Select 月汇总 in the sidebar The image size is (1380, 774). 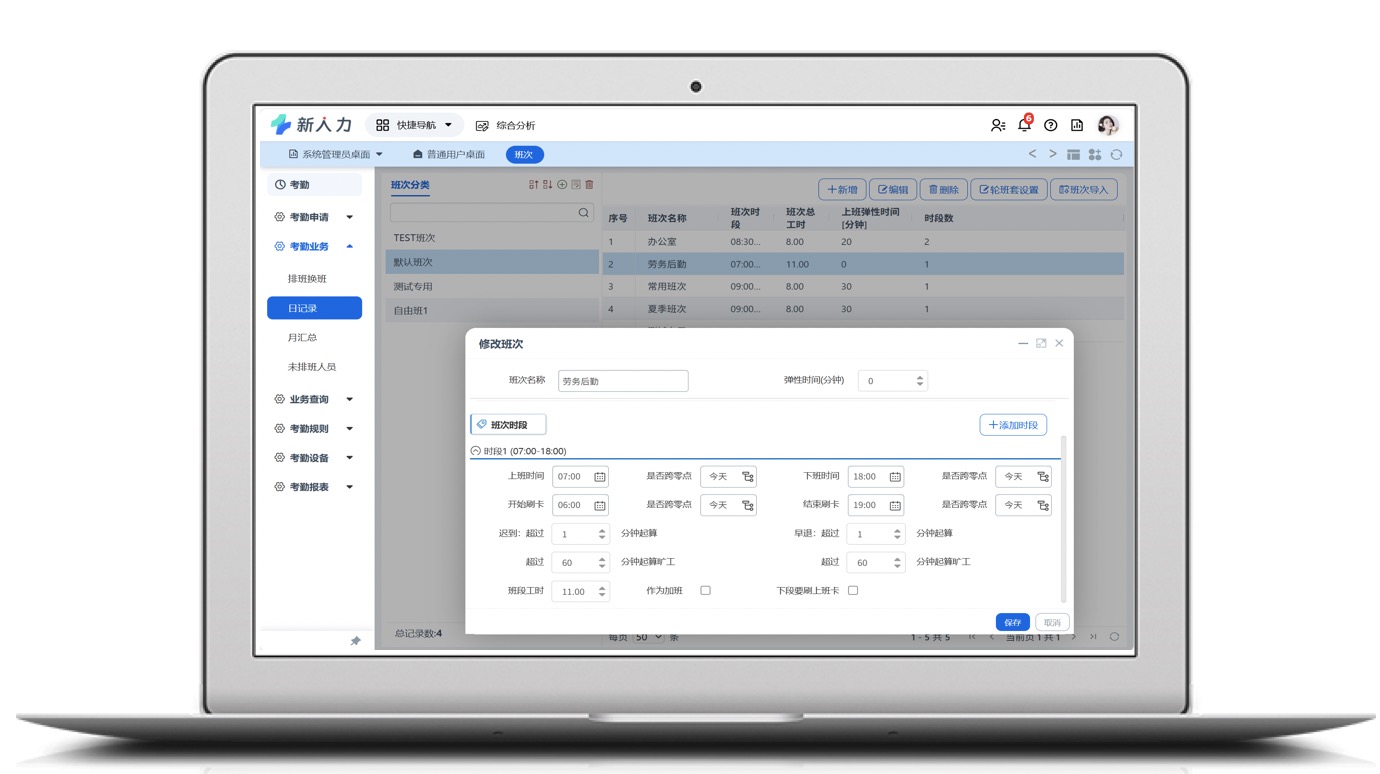302,338
